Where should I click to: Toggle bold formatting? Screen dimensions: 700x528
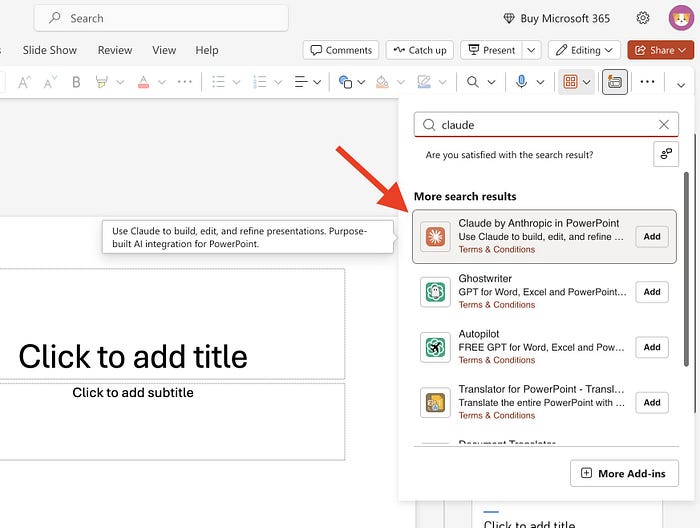point(76,82)
